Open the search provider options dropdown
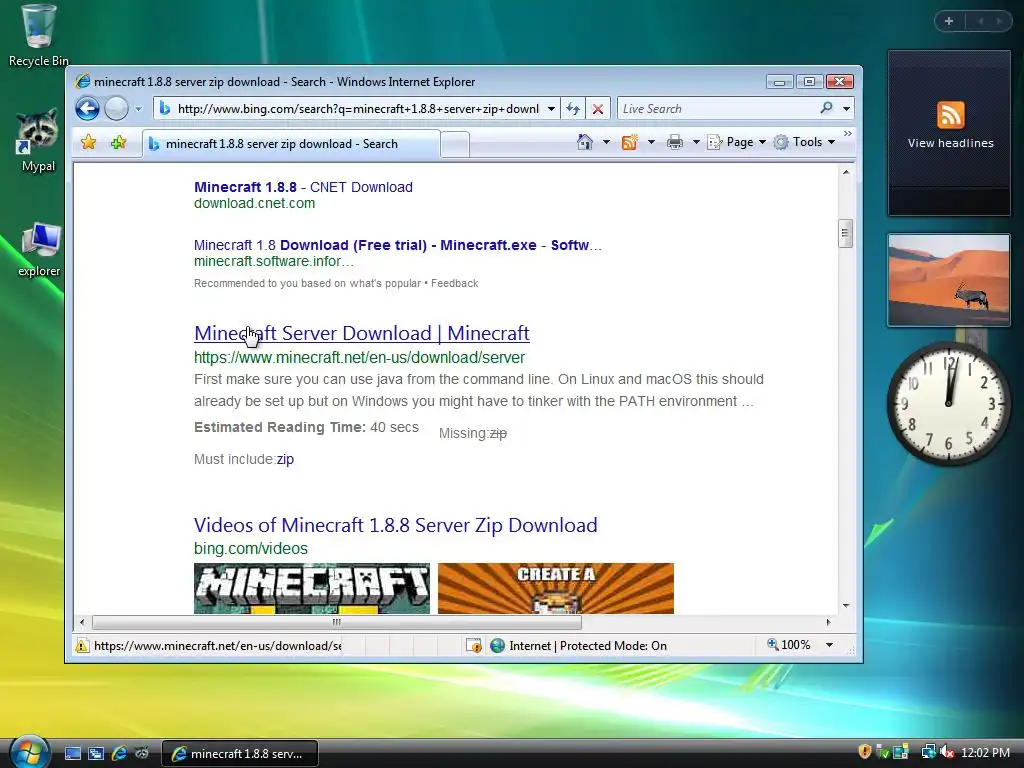The height and width of the screenshot is (768, 1024). 846,109
